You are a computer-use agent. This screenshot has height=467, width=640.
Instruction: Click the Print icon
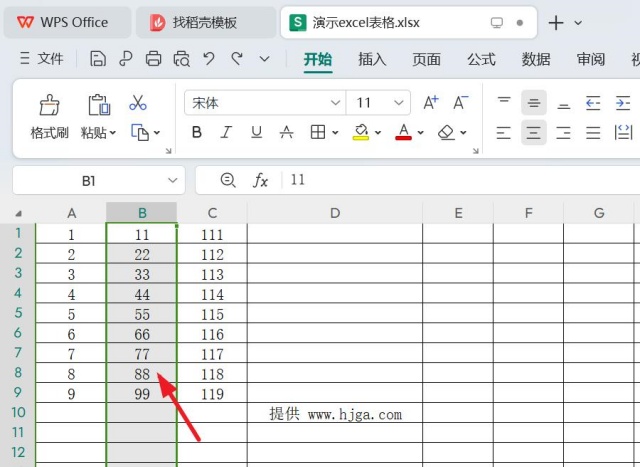tap(153, 59)
